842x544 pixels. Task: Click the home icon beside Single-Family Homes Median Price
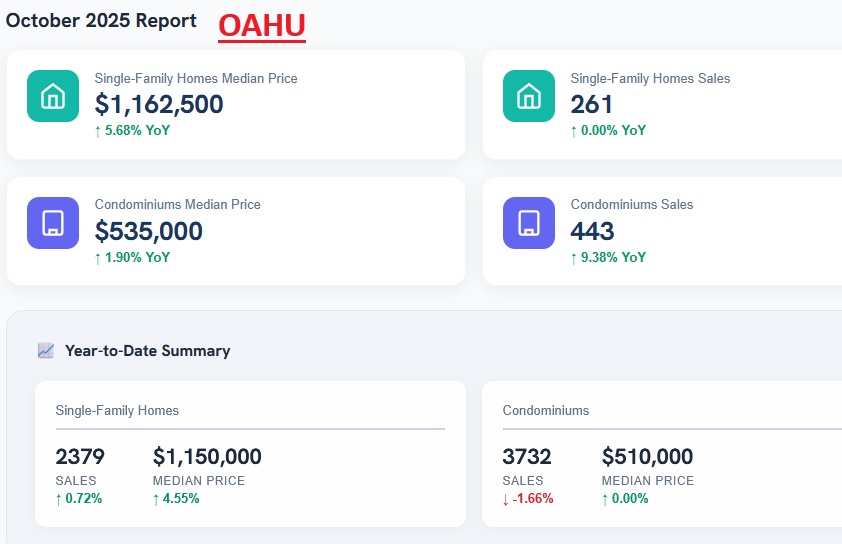click(x=52, y=96)
